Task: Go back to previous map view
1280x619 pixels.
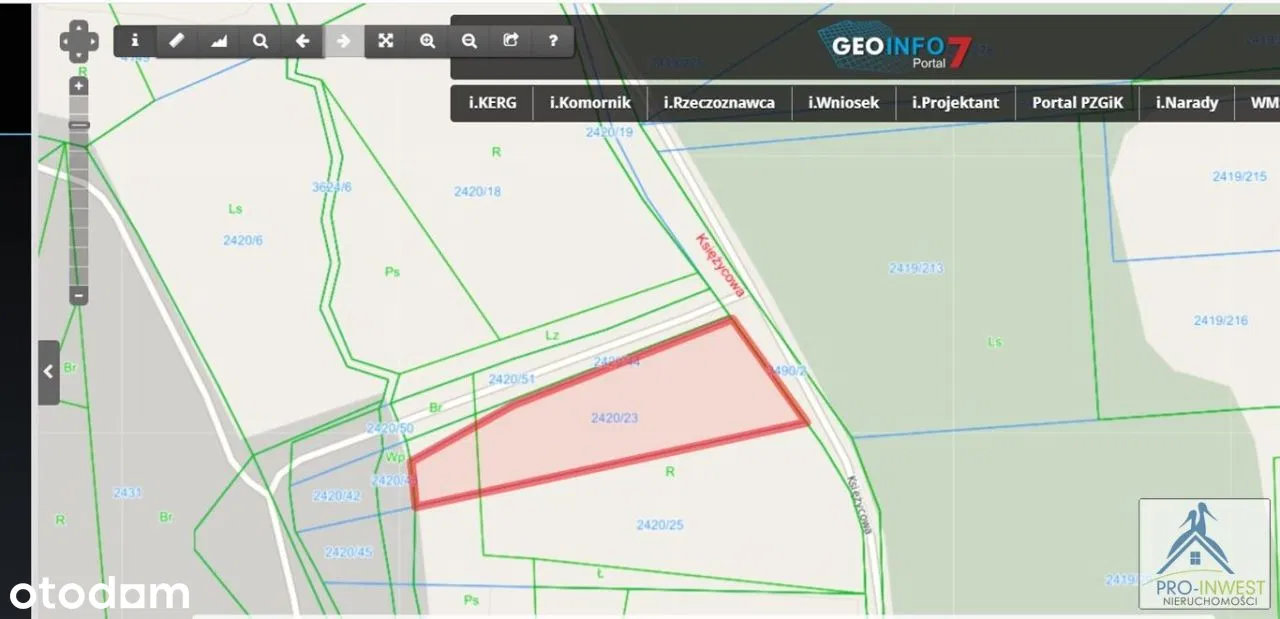Action: click(302, 41)
